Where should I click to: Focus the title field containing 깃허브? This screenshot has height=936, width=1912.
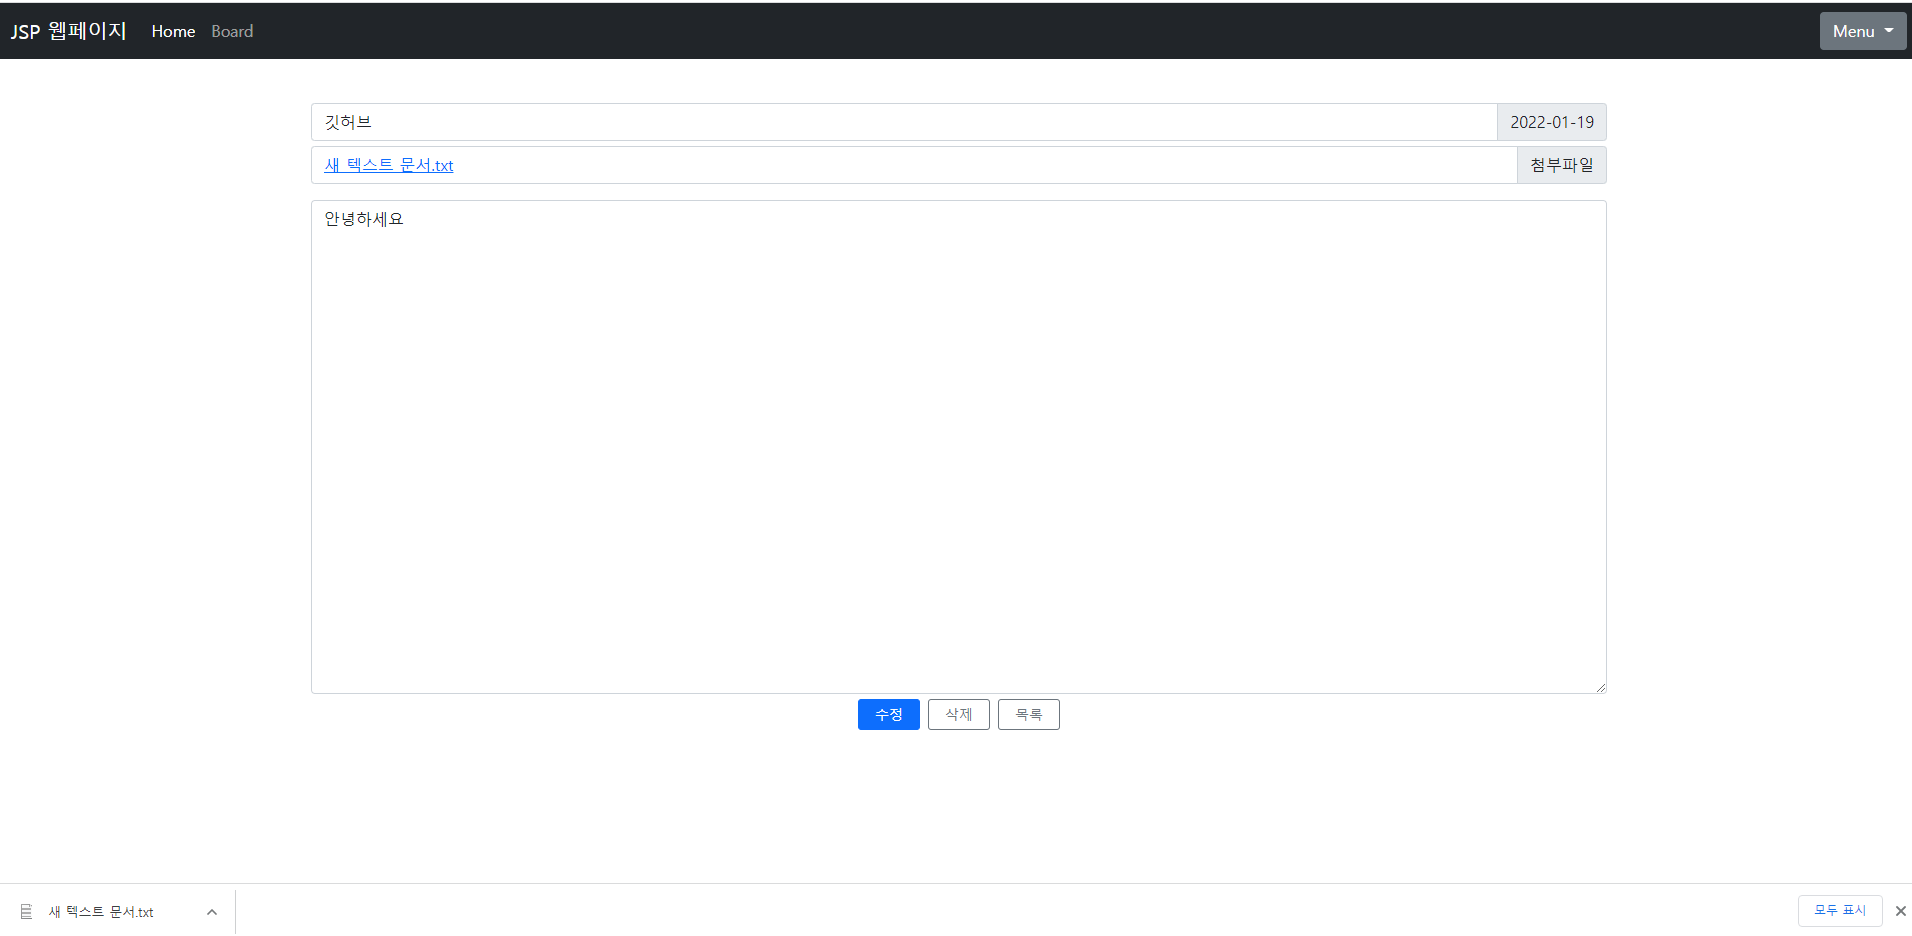(900, 121)
